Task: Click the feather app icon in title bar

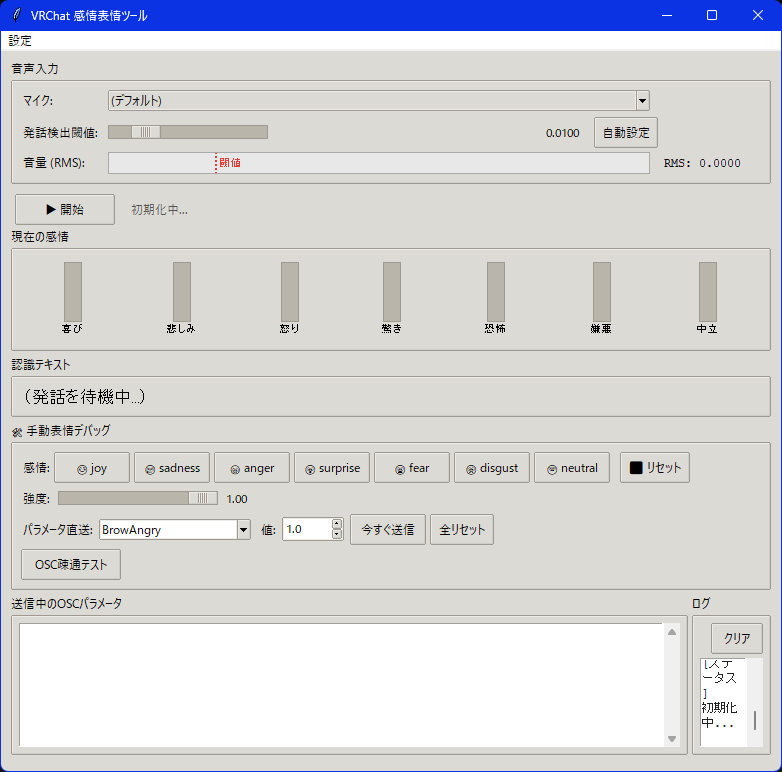Action: 17,15
